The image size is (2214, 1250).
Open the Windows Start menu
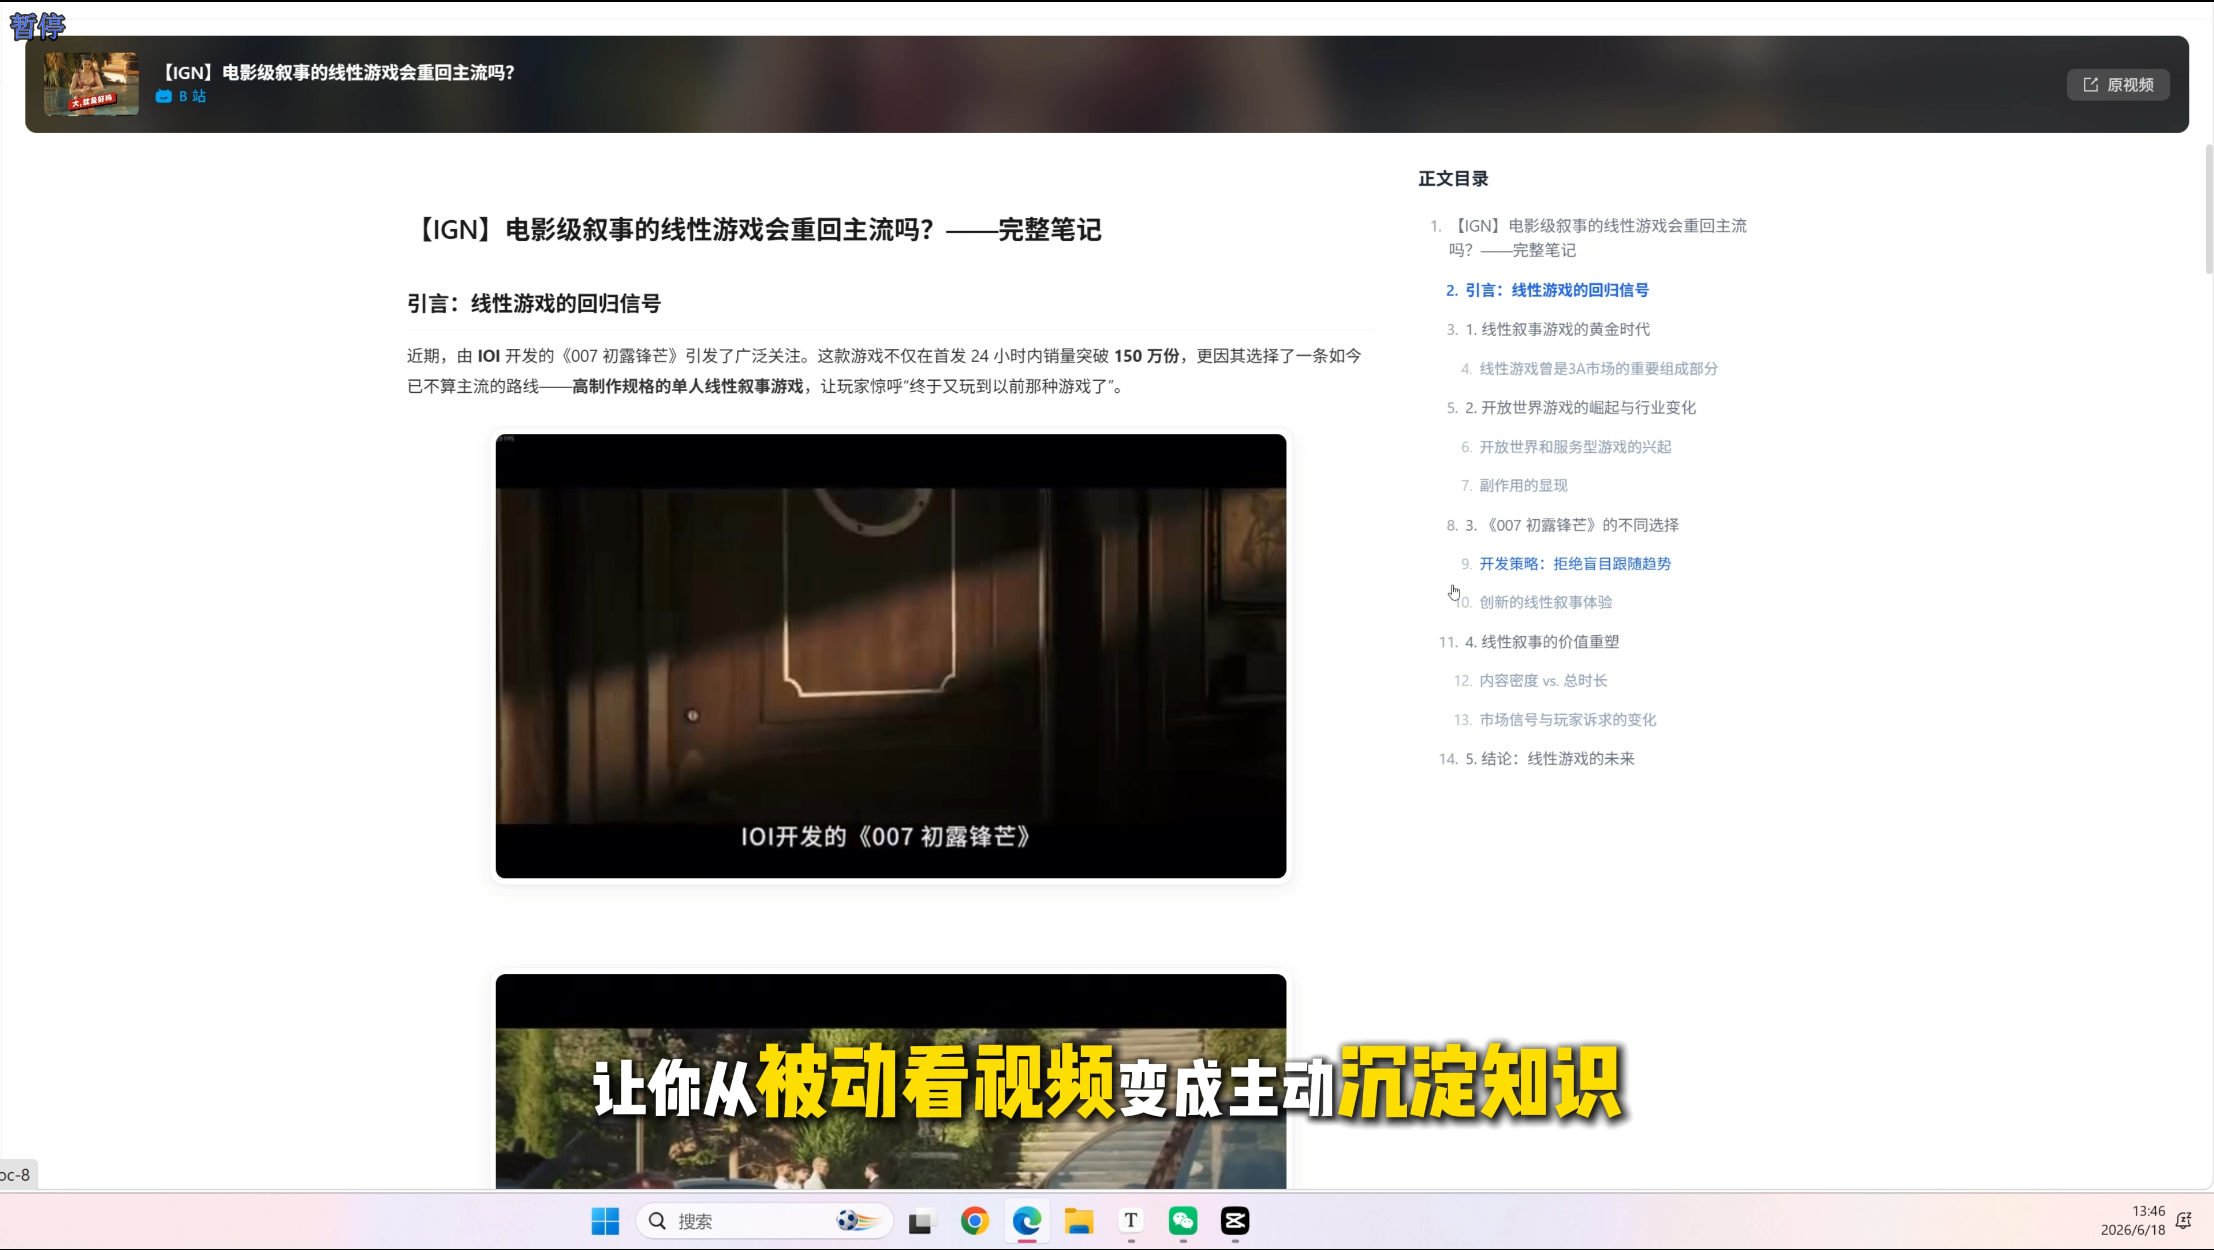click(x=605, y=1221)
